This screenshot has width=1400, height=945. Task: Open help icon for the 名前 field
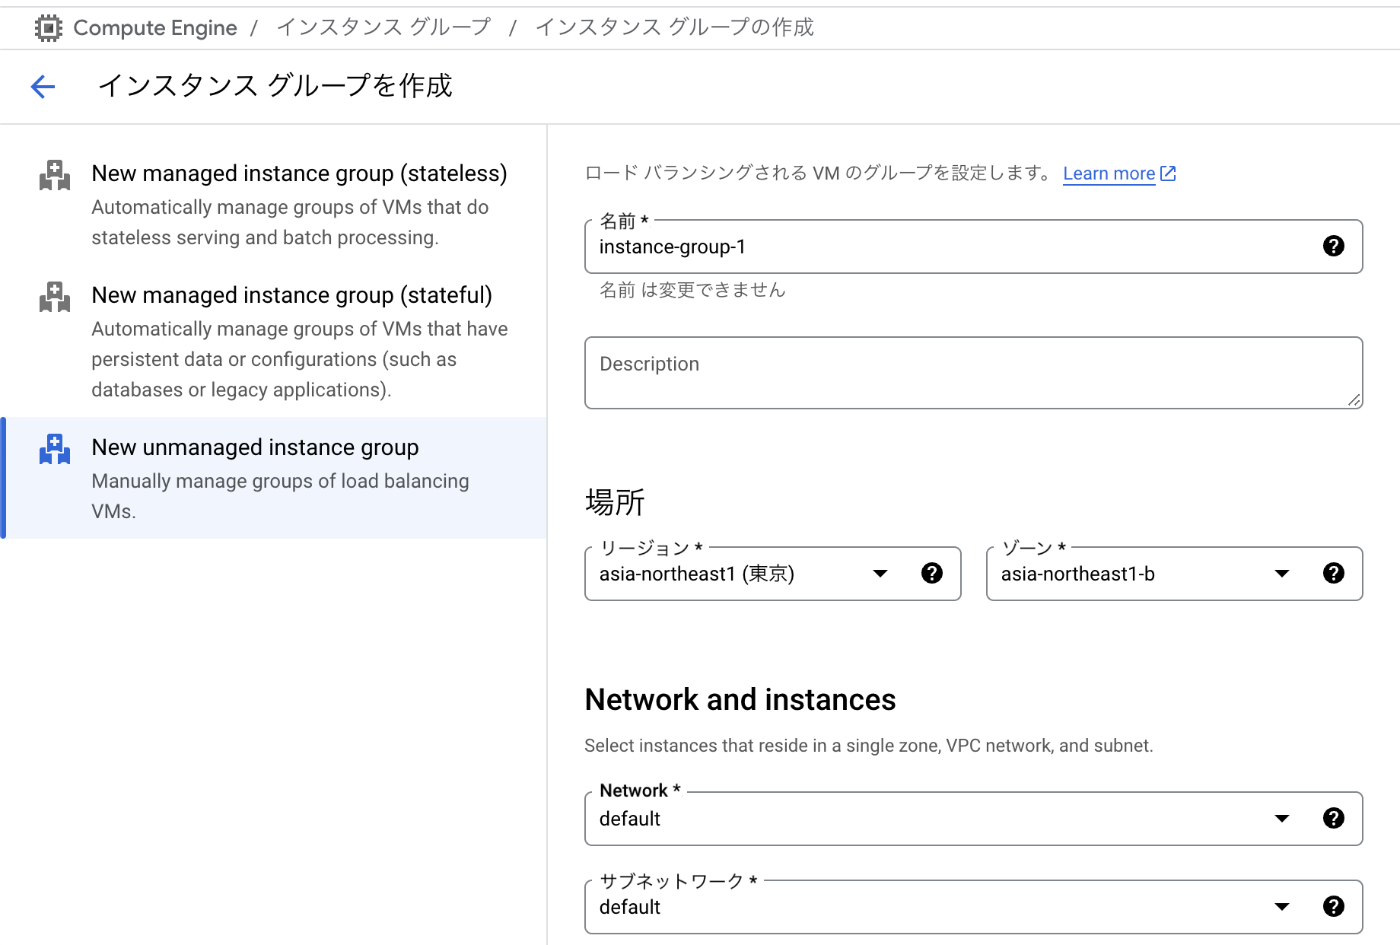pos(1333,246)
